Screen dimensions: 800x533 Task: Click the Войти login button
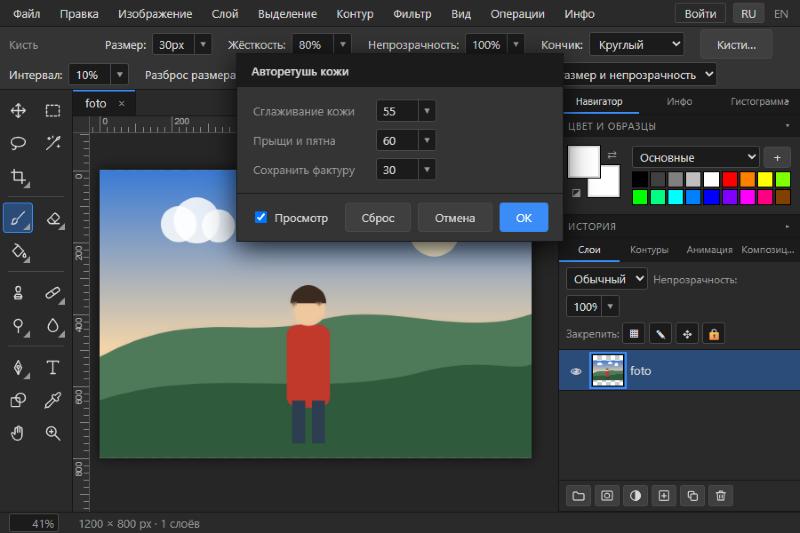[x=700, y=14]
